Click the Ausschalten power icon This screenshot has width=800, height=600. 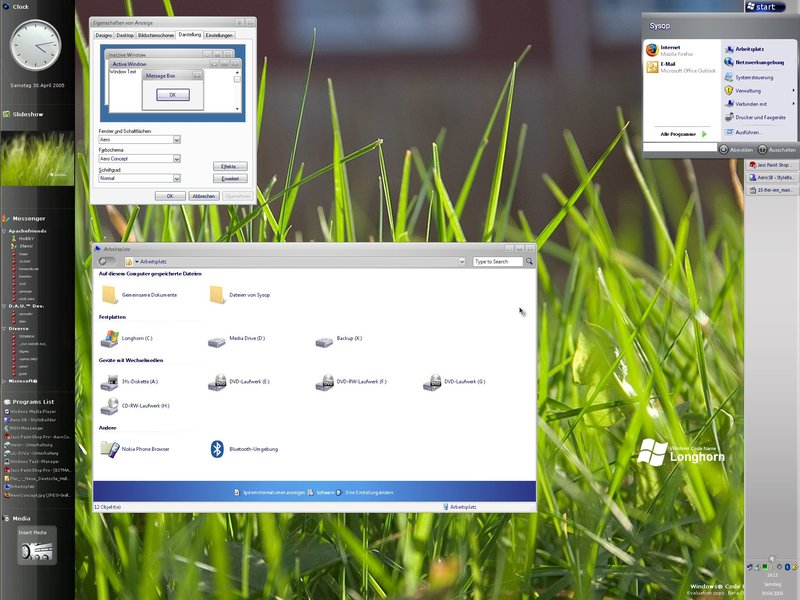point(761,149)
